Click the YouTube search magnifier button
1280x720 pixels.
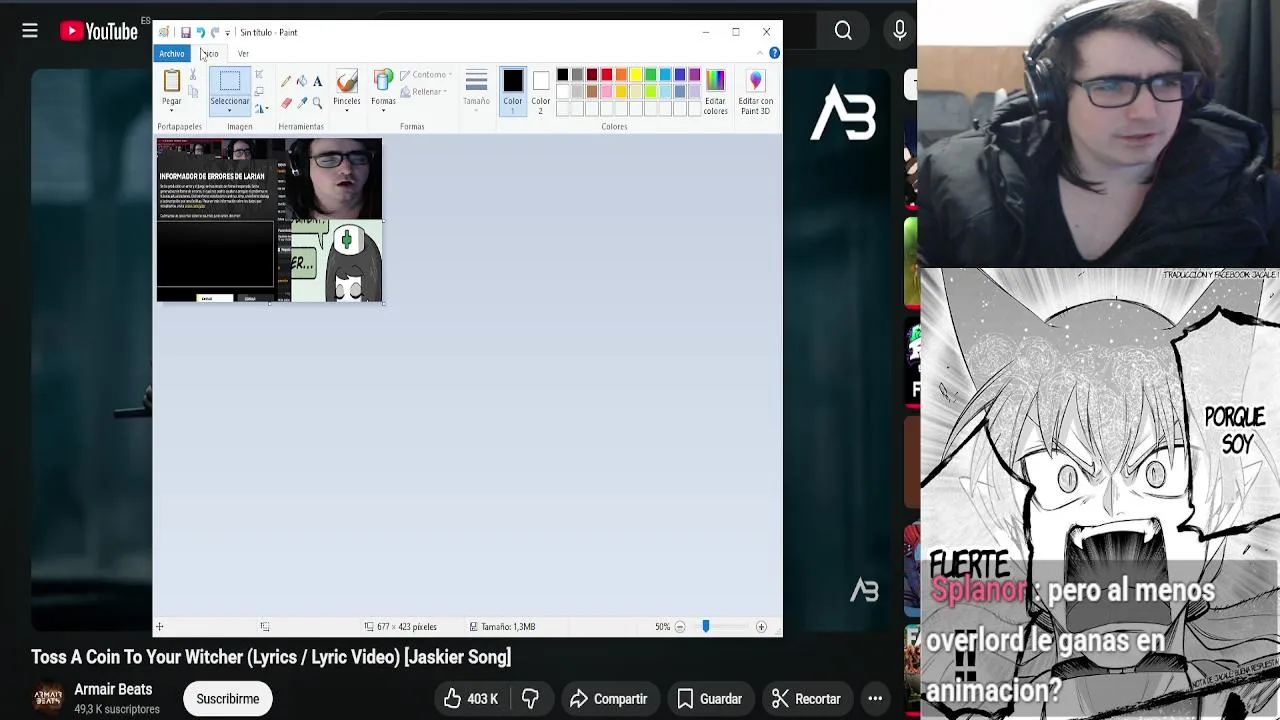pyautogui.click(x=843, y=32)
